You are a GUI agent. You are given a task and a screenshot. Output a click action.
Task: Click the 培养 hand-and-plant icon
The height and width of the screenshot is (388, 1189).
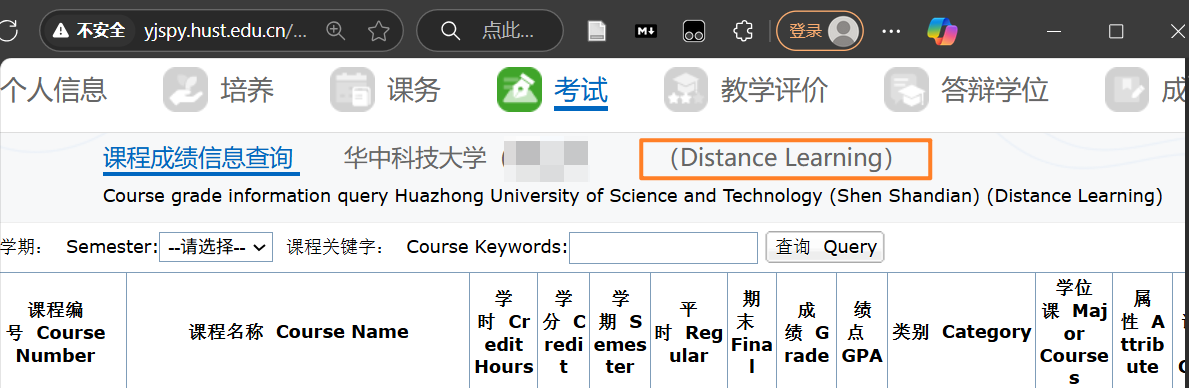[x=186, y=89]
